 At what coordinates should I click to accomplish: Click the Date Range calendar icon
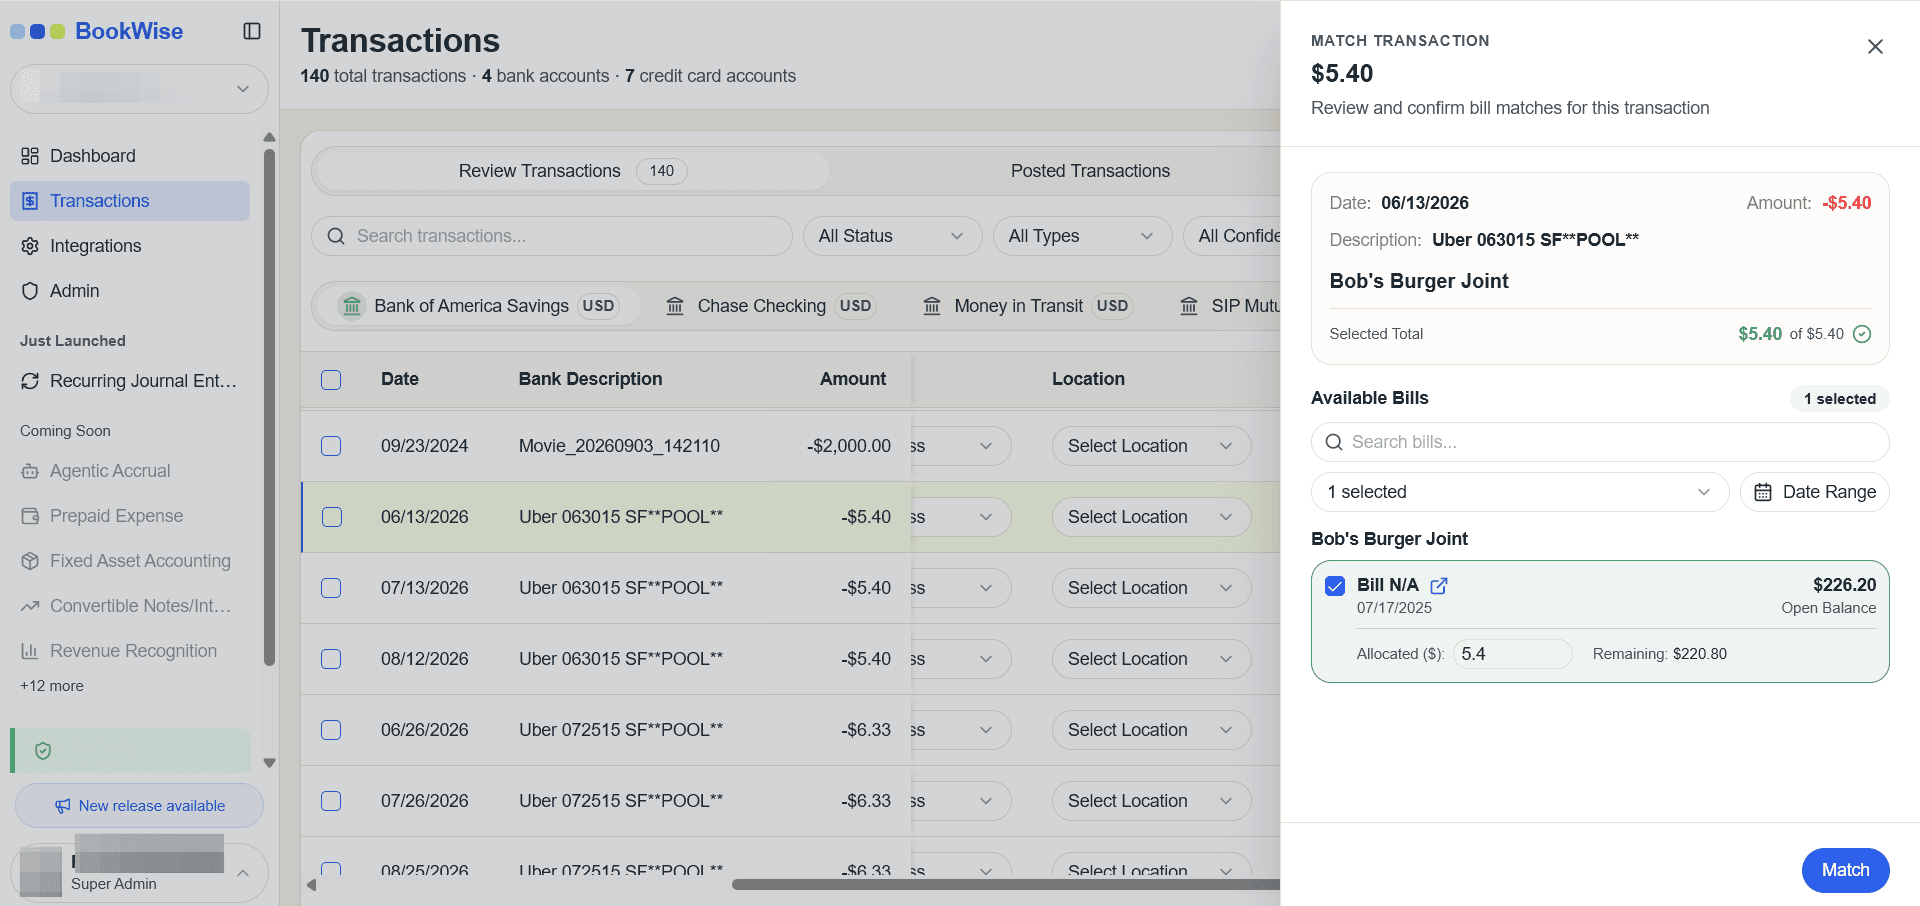coord(1763,492)
